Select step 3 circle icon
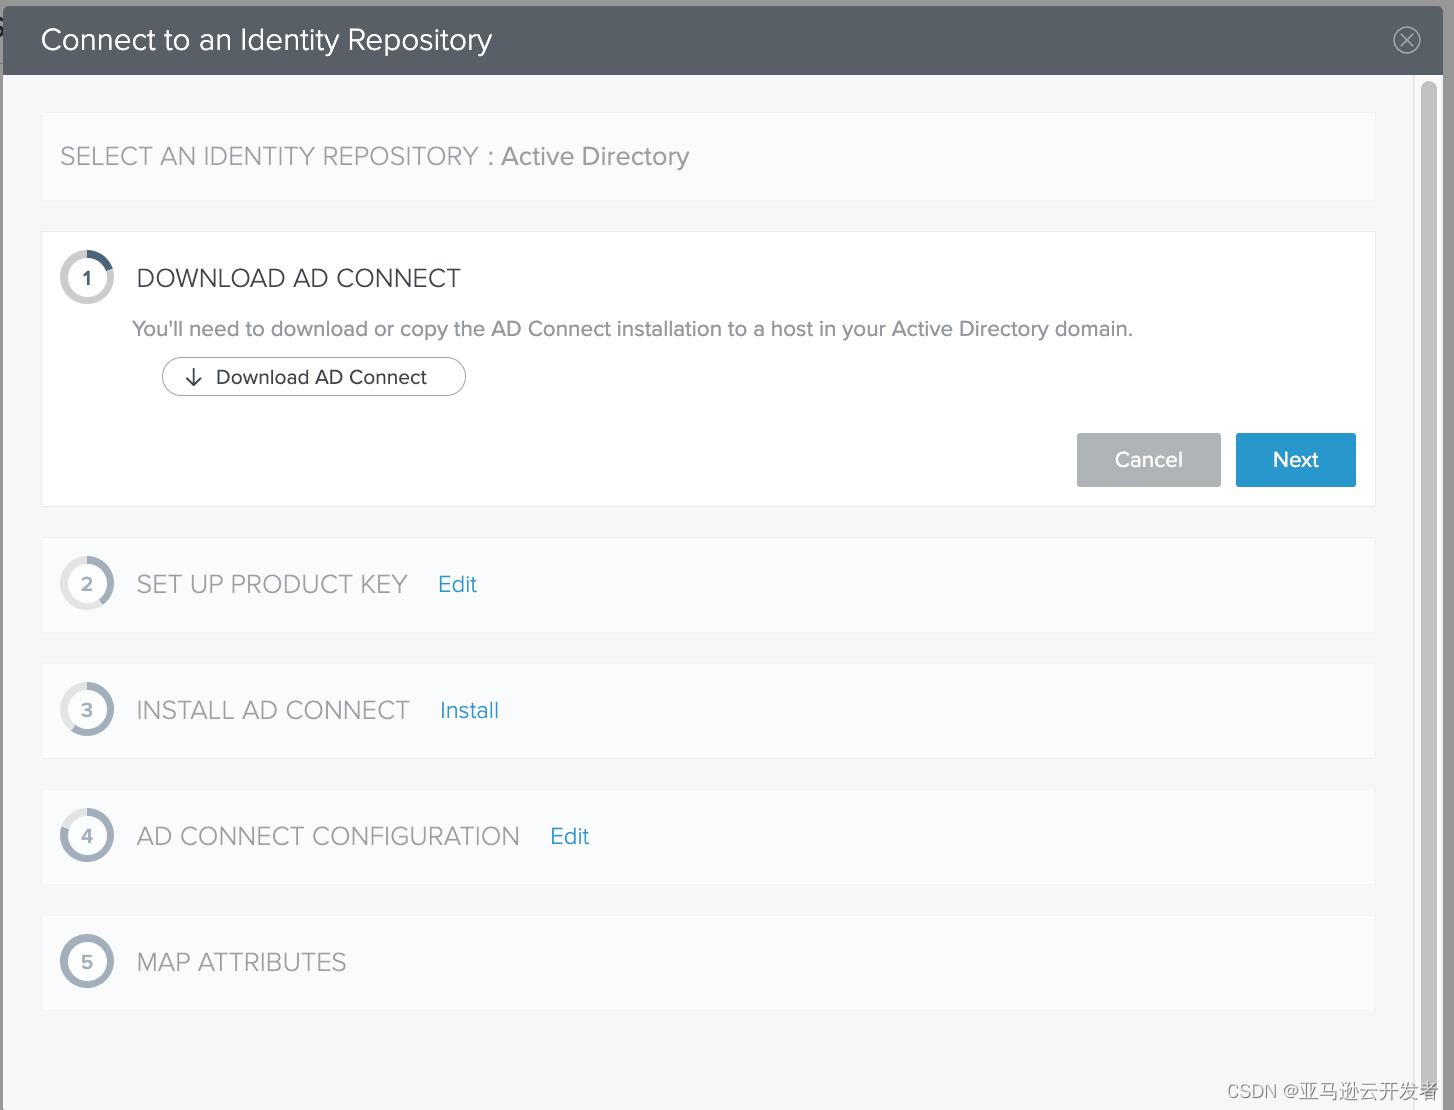Viewport: 1454px width, 1110px height. point(87,709)
